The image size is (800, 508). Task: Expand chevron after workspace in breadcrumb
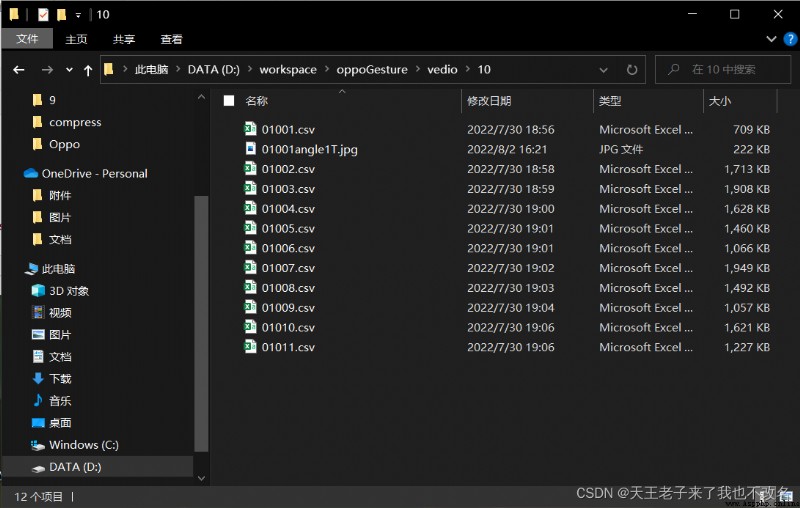[327, 69]
